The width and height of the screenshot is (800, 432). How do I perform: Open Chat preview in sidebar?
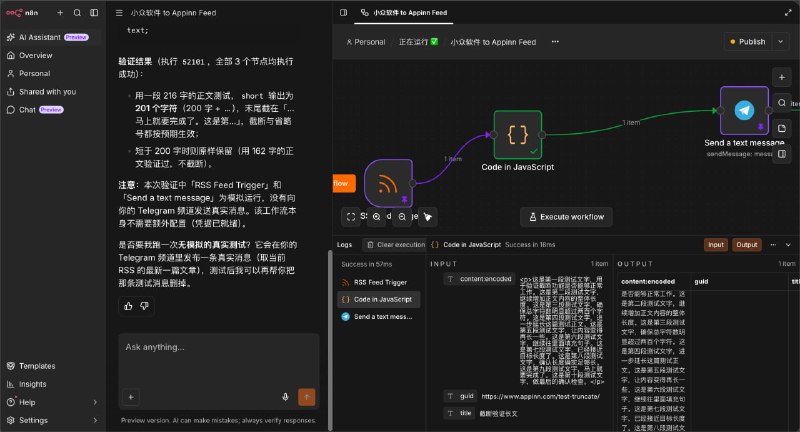[x=35, y=110]
